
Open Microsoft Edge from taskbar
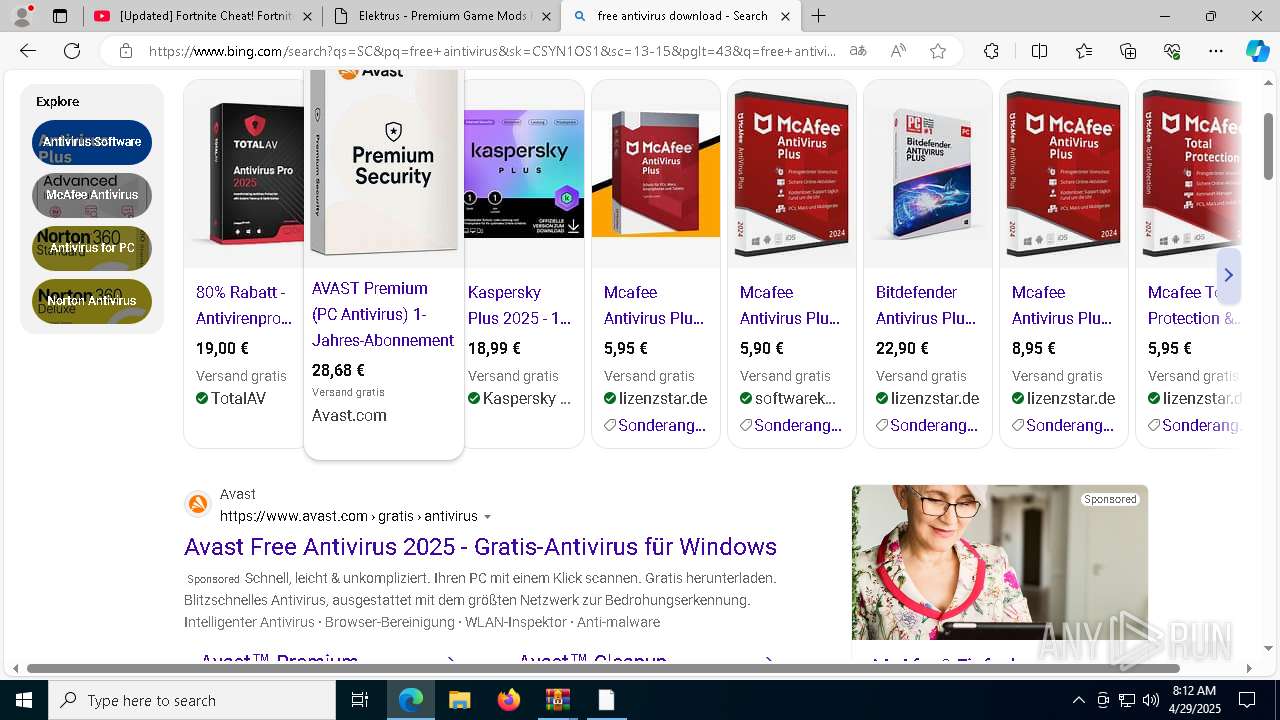(x=411, y=700)
